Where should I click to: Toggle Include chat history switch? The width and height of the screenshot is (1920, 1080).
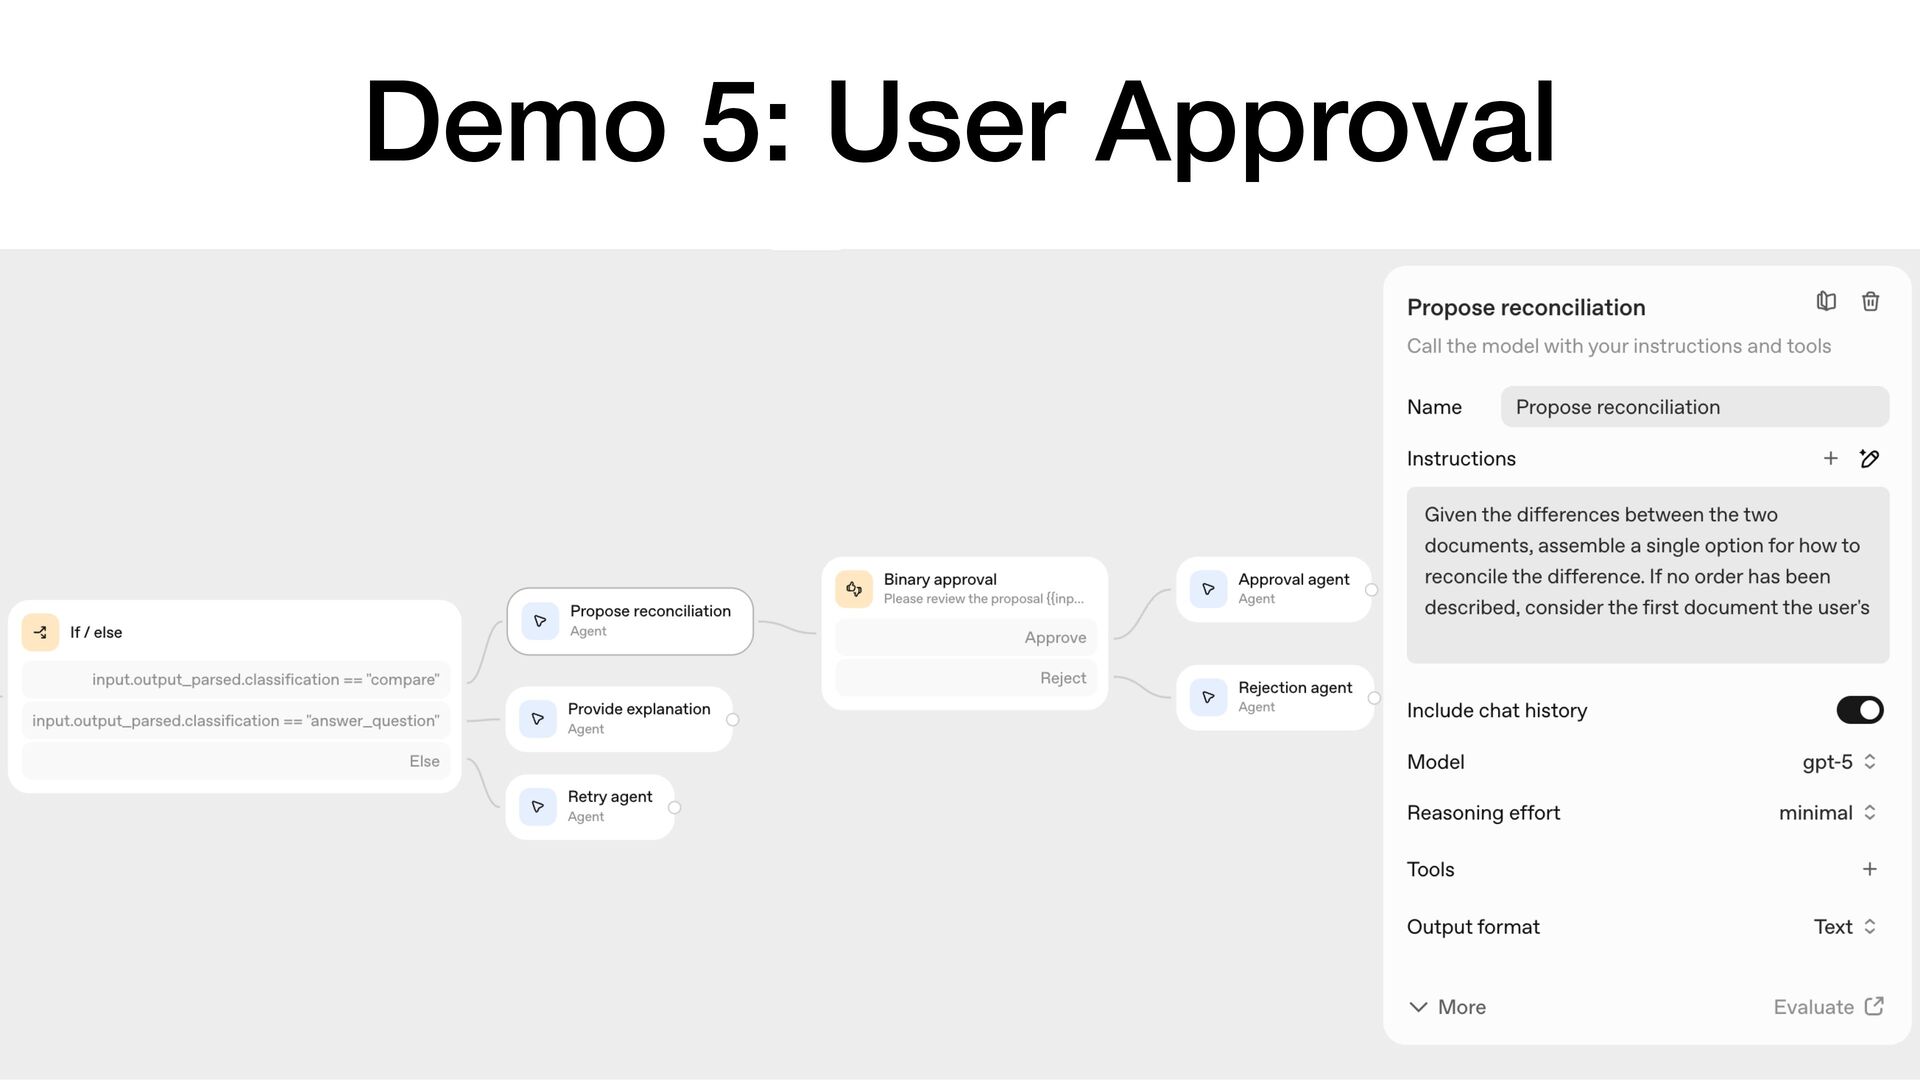coord(1859,710)
